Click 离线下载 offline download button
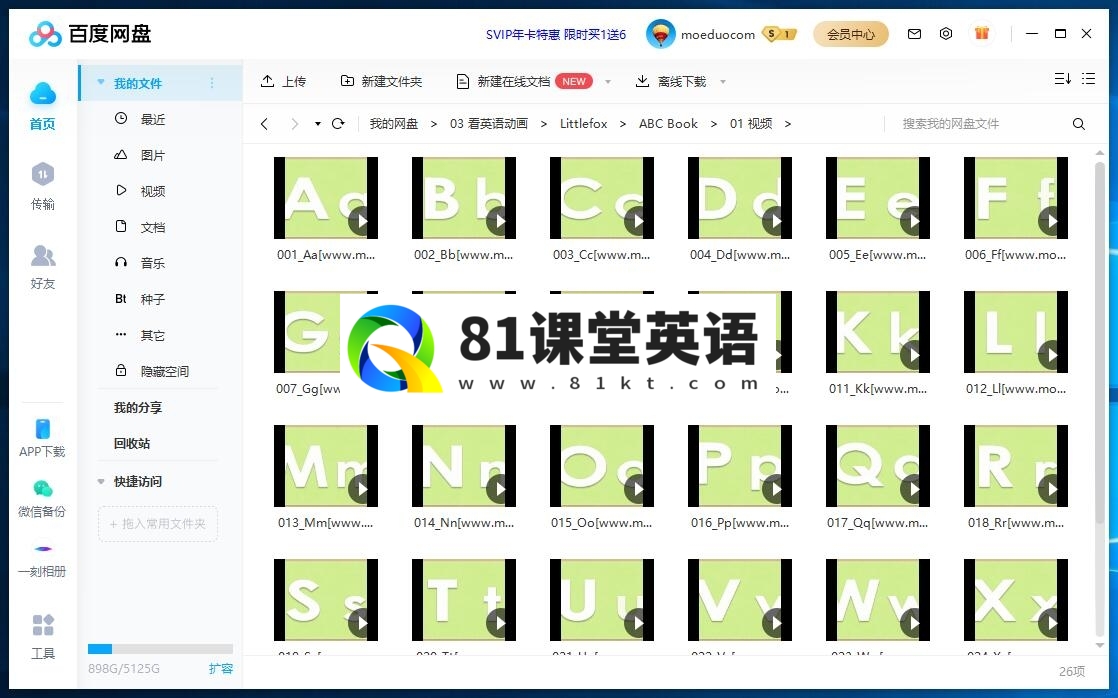Image resolution: width=1118 pixels, height=698 pixels. [671, 81]
